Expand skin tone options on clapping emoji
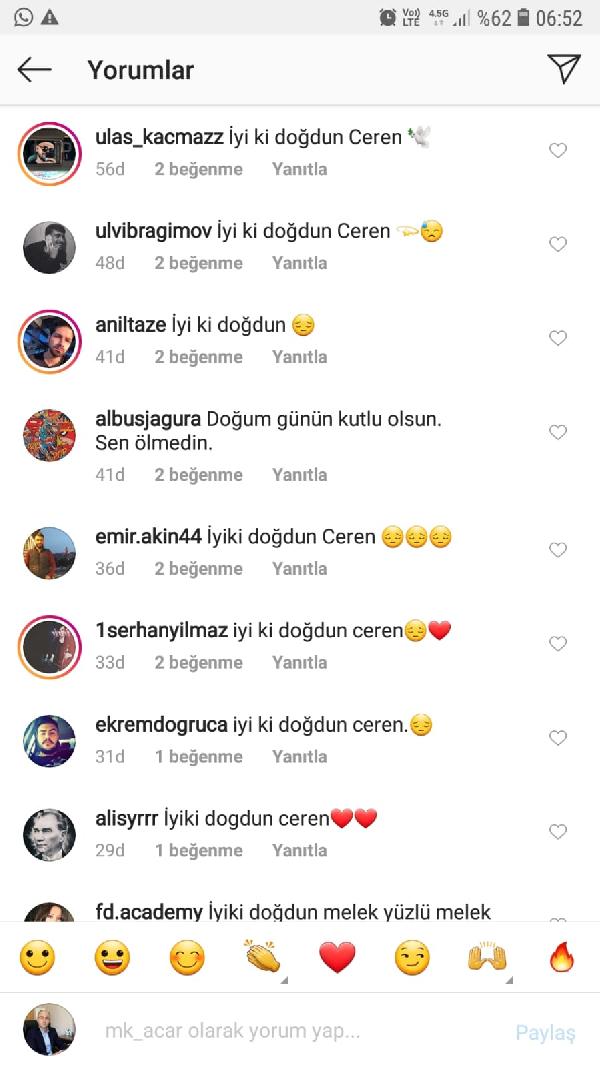The width and height of the screenshot is (600, 1067). (285, 980)
